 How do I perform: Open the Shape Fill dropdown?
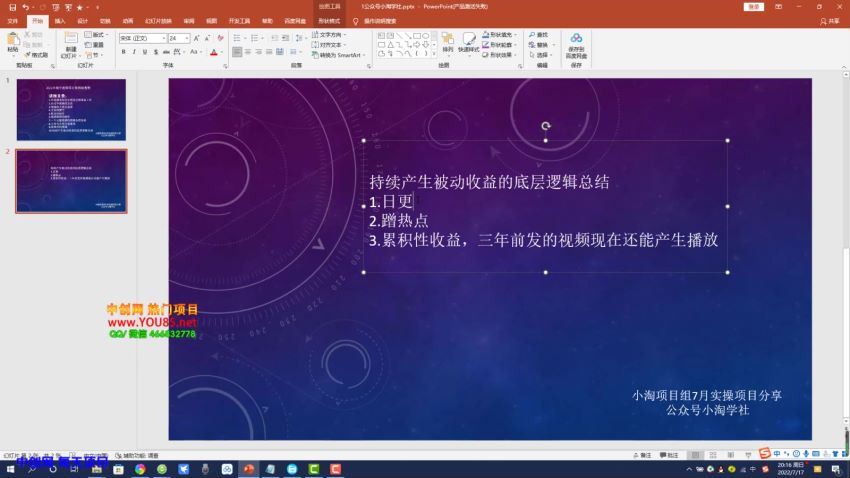pos(499,35)
